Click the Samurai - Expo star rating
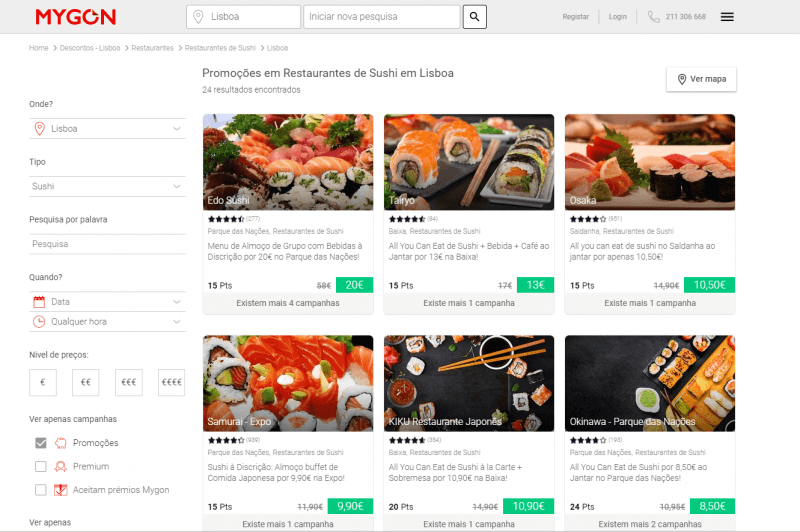The height and width of the screenshot is (532, 800). tap(226, 440)
